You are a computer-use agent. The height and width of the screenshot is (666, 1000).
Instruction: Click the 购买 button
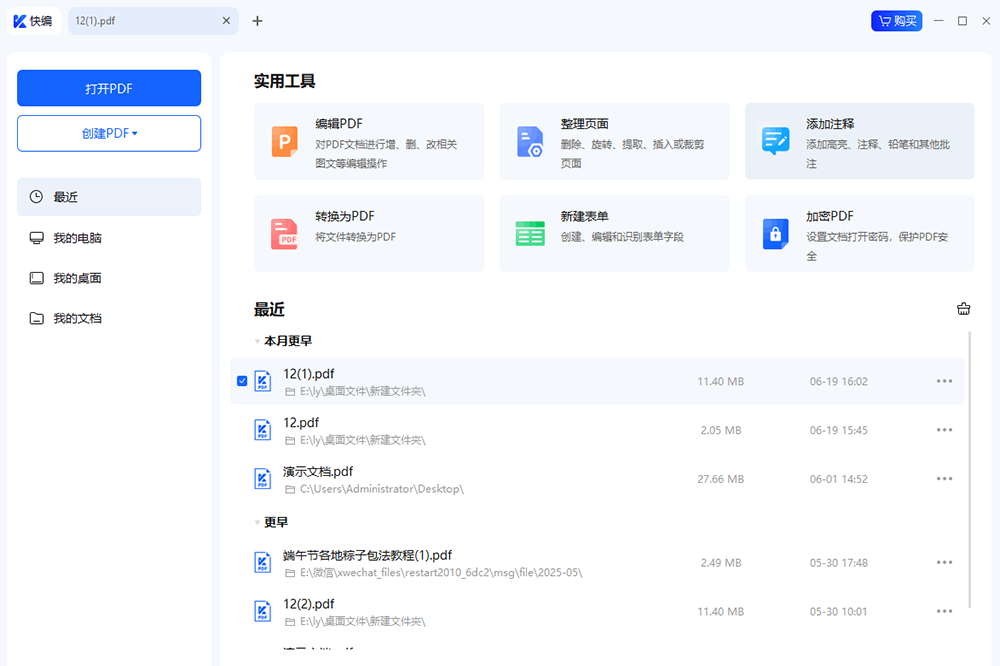896,20
